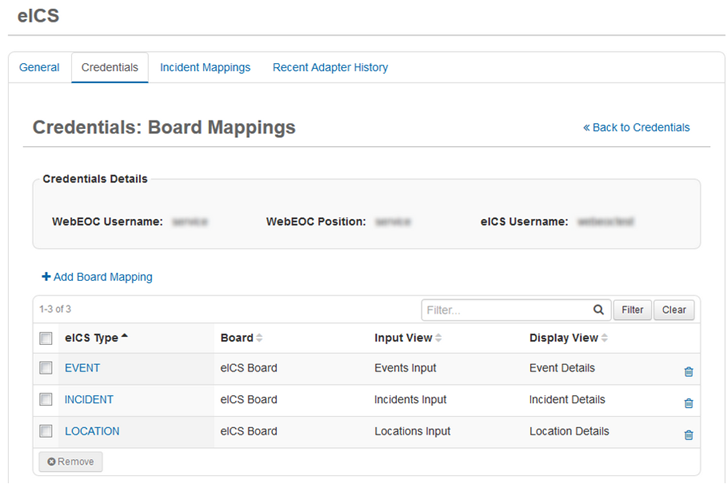Click into the Filter text field
The height and width of the screenshot is (492, 727).
[505, 310]
